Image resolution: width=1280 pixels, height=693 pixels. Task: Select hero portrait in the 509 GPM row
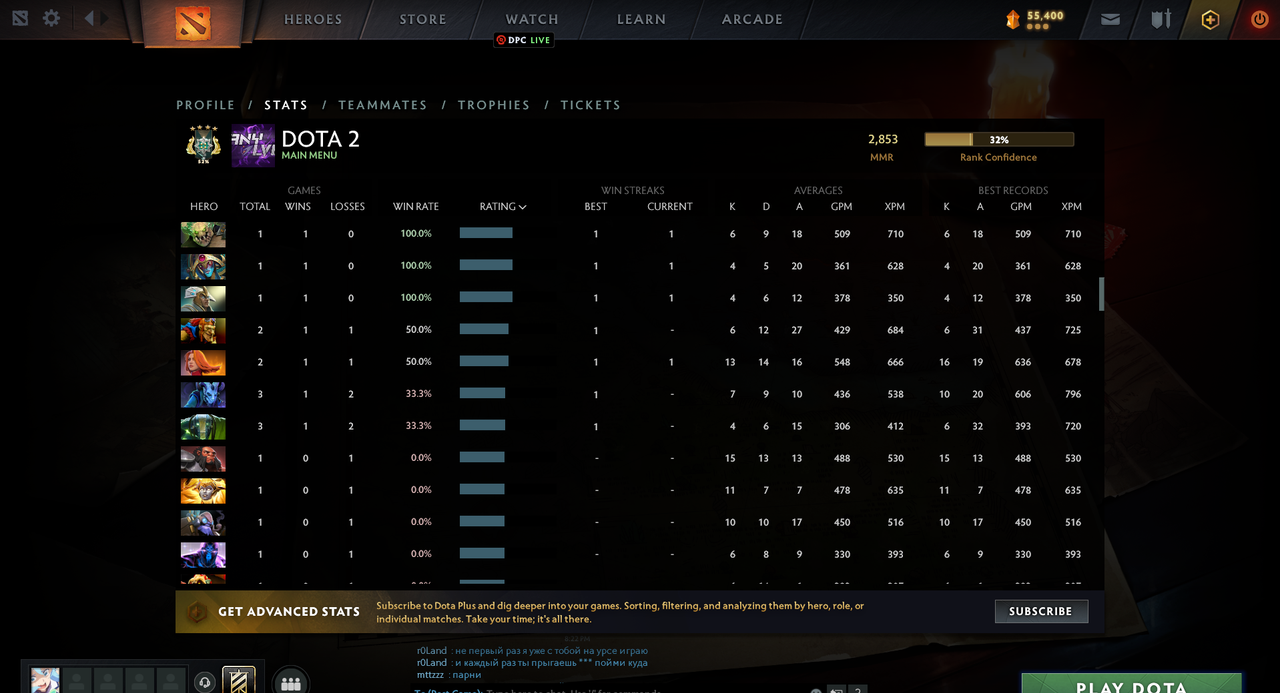tap(203, 234)
